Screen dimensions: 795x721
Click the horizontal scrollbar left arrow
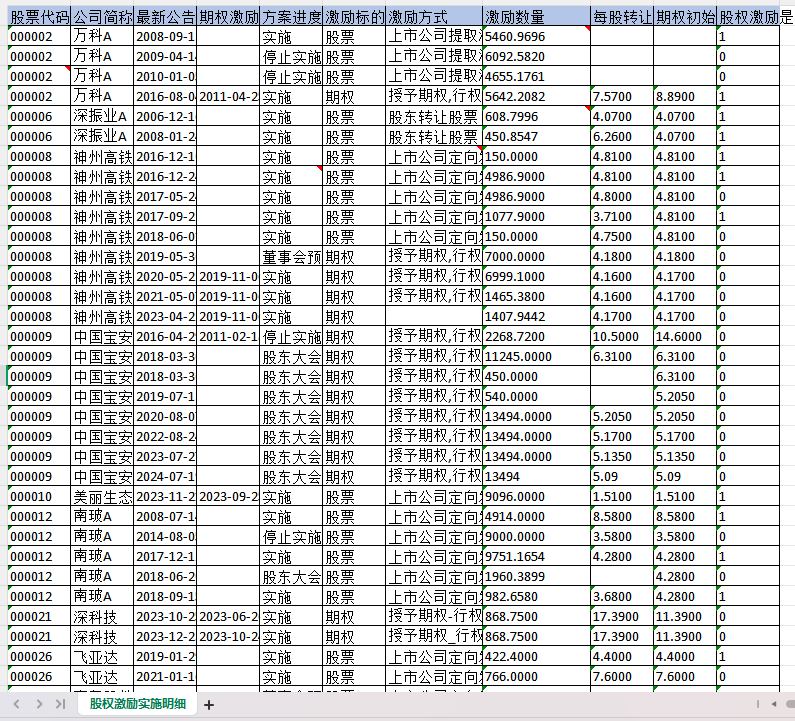[774, 704]
